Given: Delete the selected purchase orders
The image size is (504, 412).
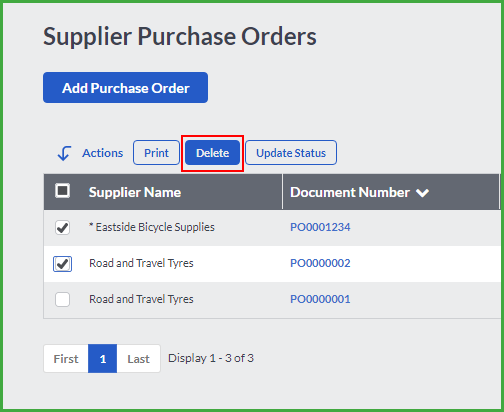Looking at the screenshot, I should (212, 153).
